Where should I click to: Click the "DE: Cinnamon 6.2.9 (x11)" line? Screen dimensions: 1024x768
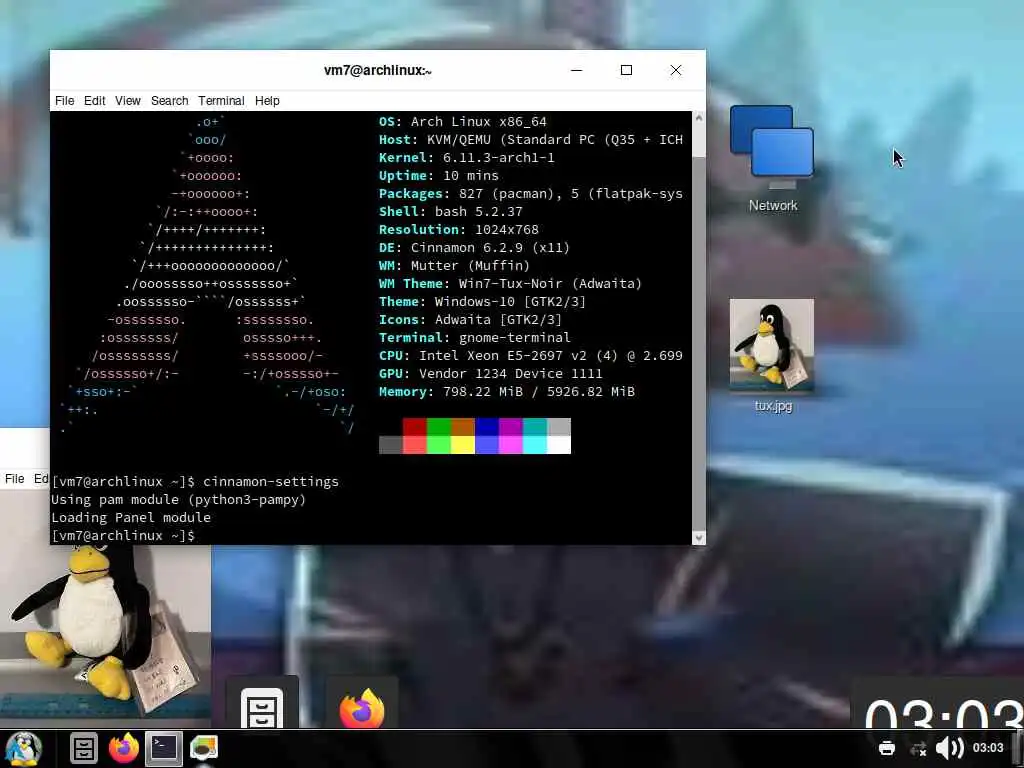coord(474,248)
